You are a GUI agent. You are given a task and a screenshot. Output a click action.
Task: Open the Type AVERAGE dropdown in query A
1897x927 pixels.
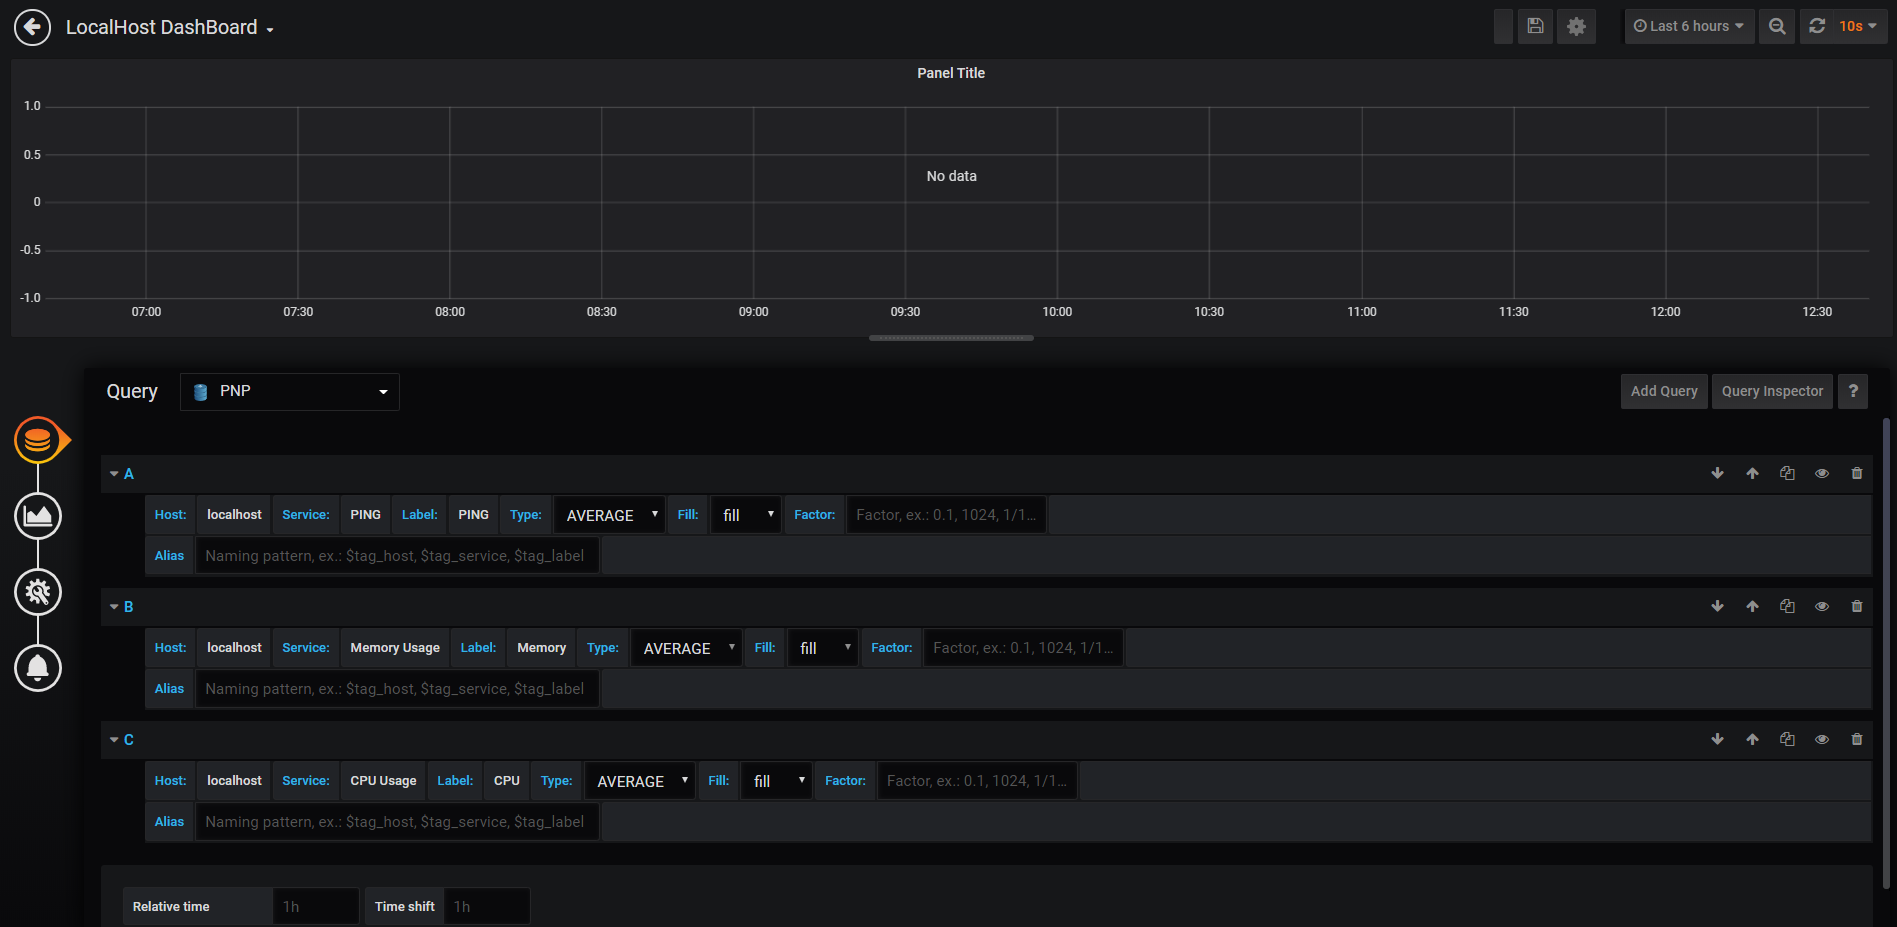coord(610,515)
